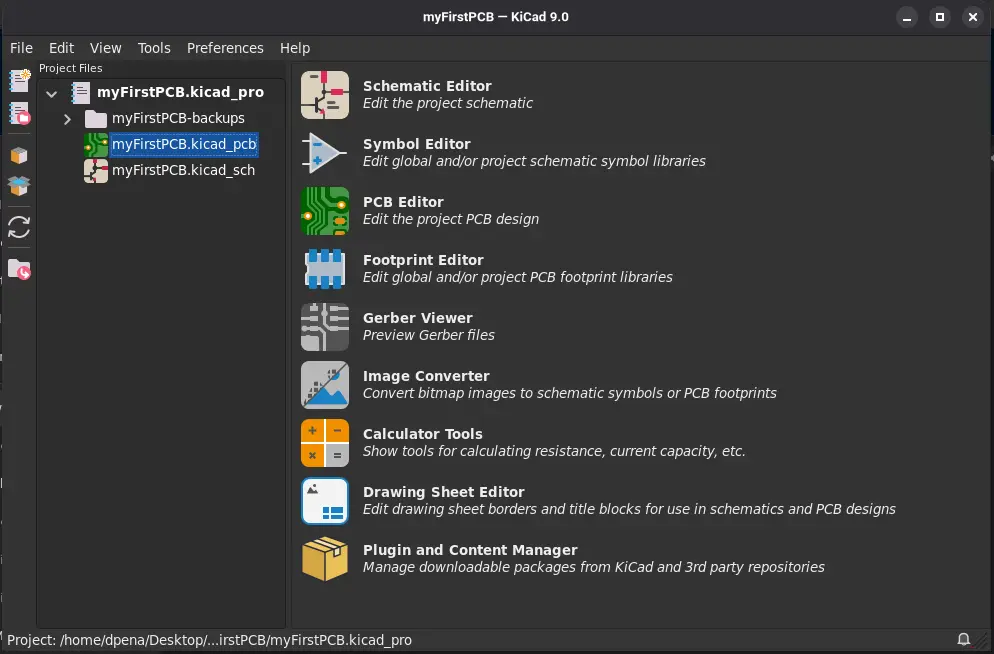View notifications via the bell icon

point(964,639)
